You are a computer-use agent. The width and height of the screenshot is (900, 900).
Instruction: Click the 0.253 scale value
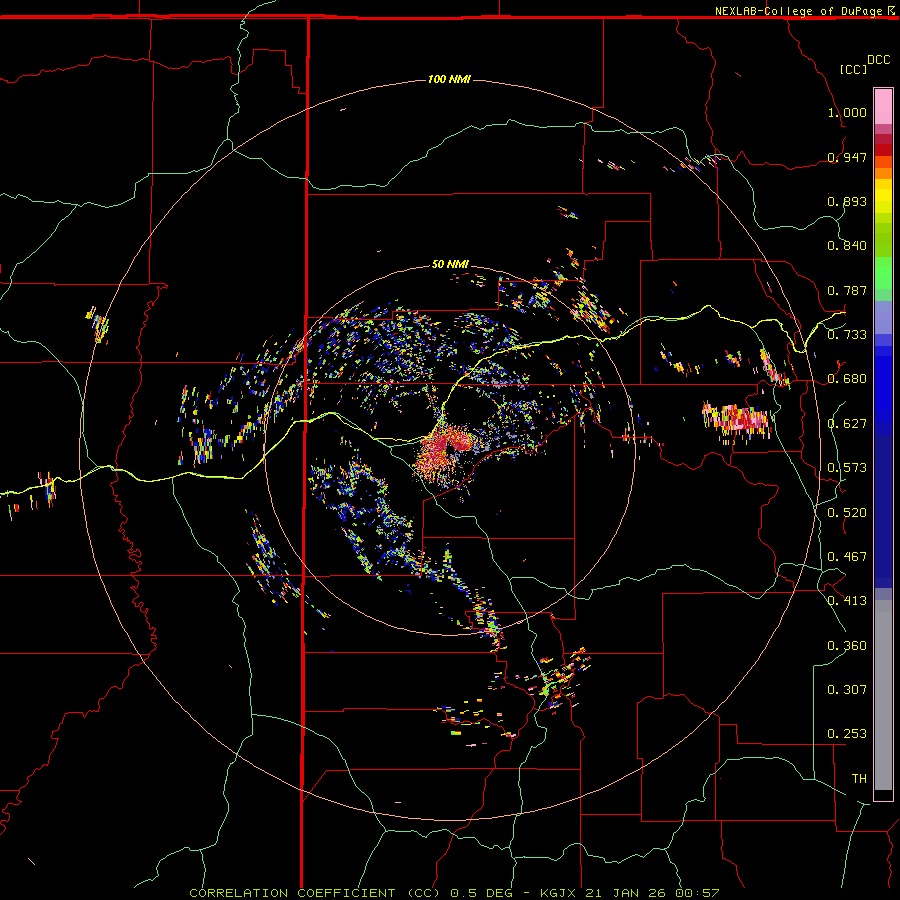point(847,734)
